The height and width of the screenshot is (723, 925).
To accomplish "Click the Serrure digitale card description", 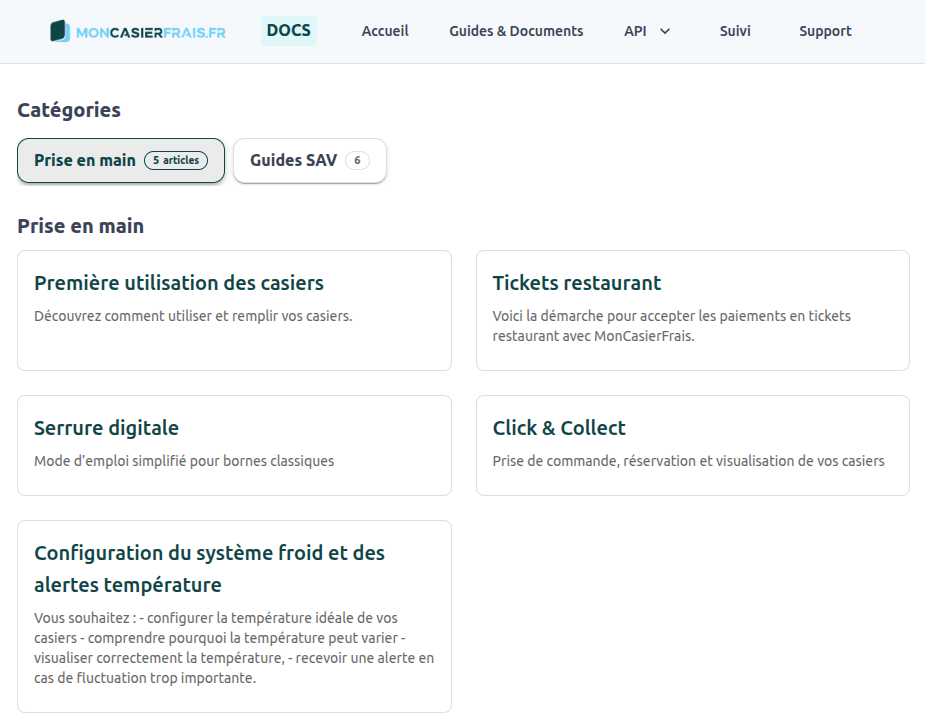I will click(x=184, y=461).
